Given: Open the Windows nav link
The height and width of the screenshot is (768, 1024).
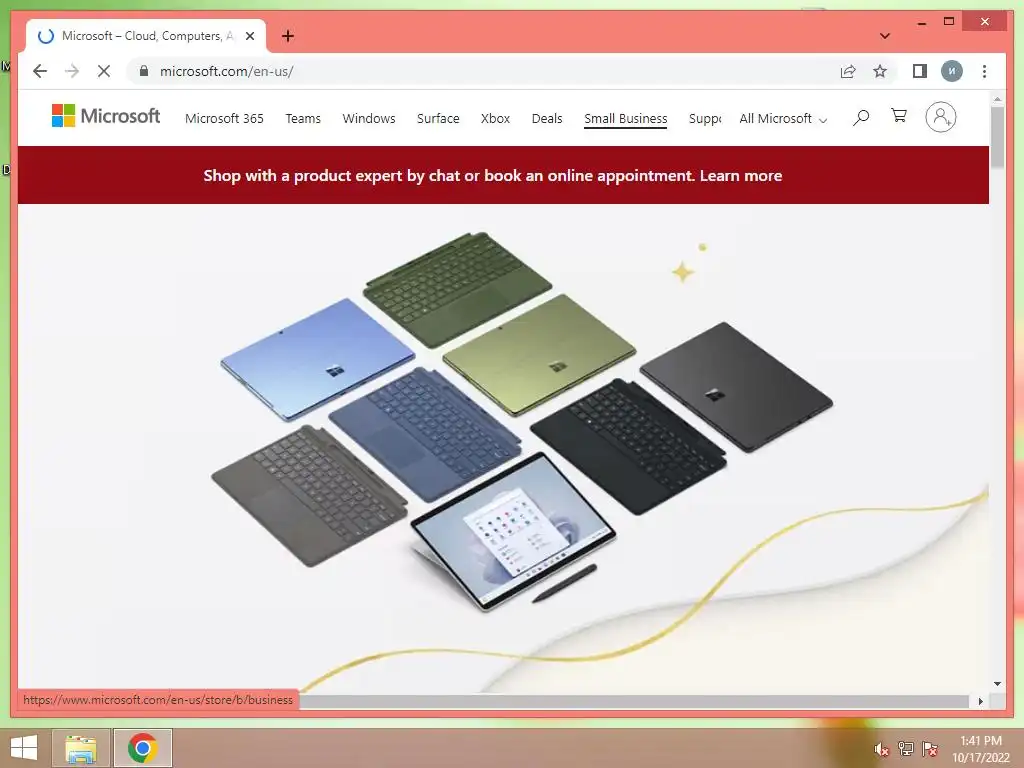Looking at the screenshot, I should coord(369,118).
